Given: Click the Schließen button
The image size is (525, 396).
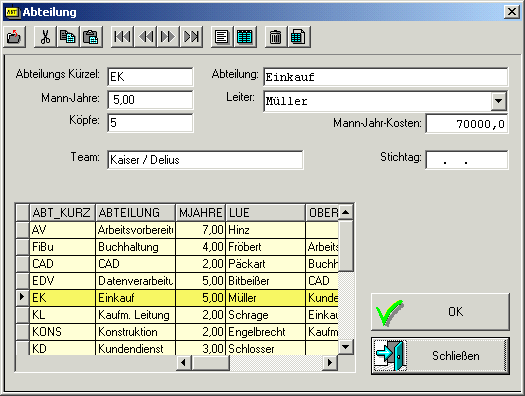Looking at the screenshot, I should [440, 355].
